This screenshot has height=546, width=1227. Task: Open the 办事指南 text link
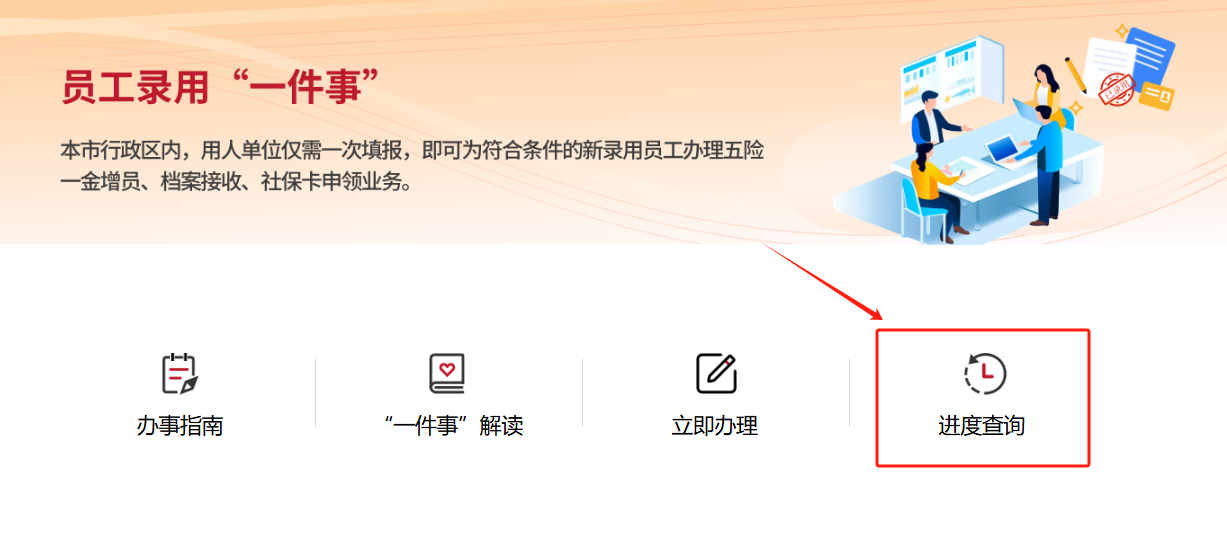tap(180, 426)
